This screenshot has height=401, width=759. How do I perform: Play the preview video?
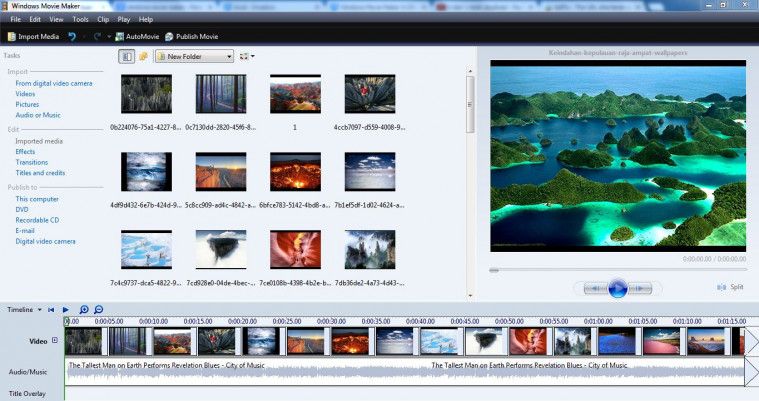pyautogui.click(x=618, y=289)
